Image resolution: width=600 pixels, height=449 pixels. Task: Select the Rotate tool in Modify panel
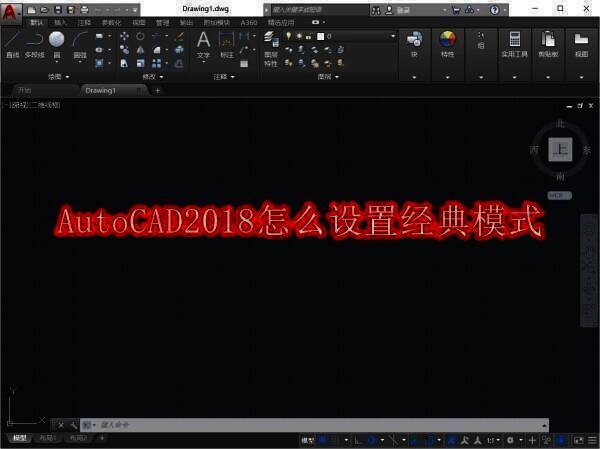click(140, 36)
